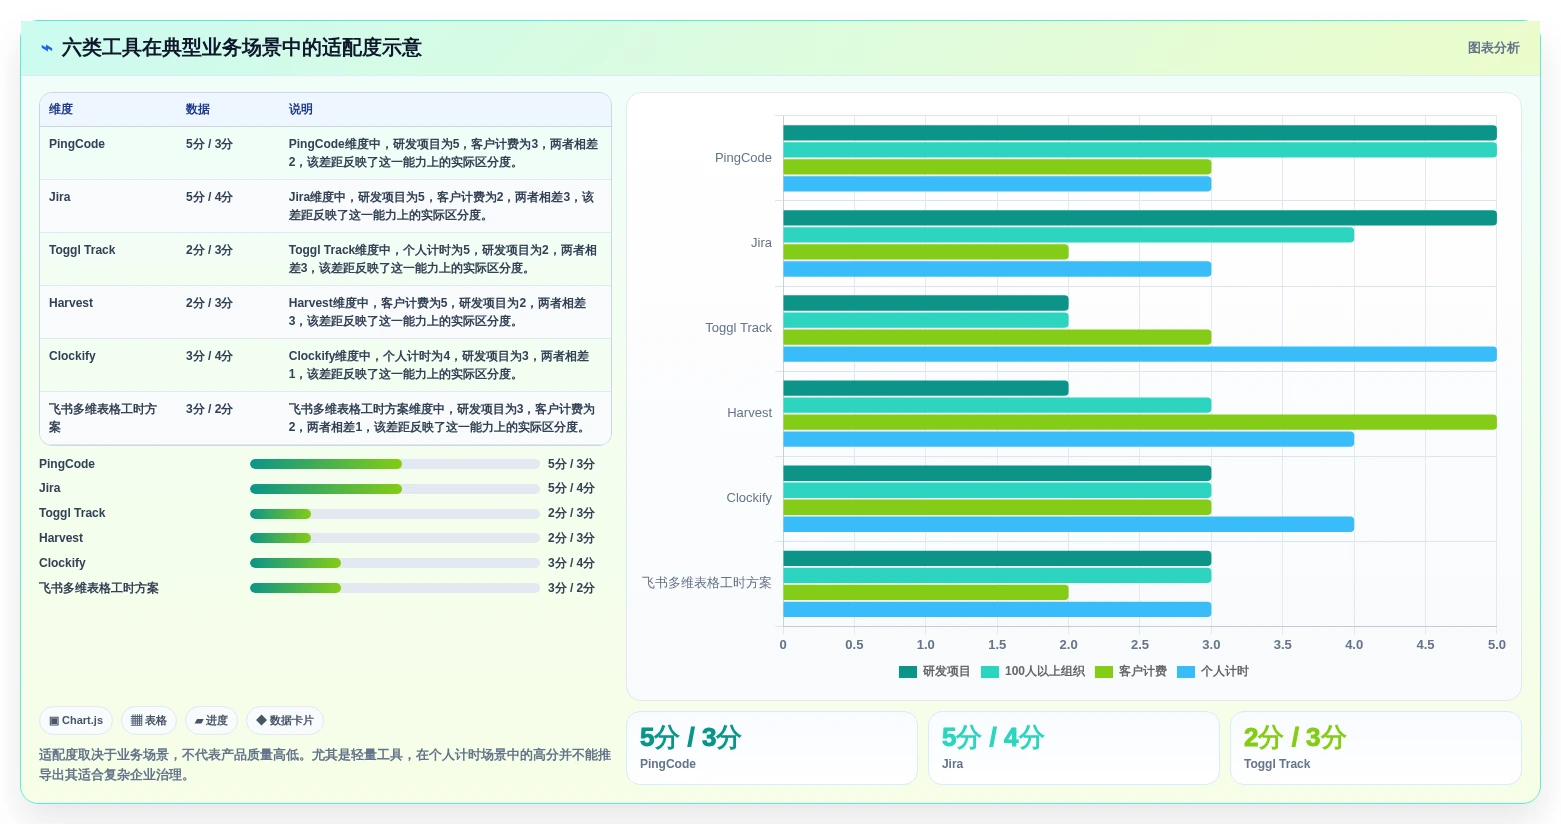Click PingCode's 研发项目 dark green bar
Screen dimensions: 1561x824
tap(1140, 133)
